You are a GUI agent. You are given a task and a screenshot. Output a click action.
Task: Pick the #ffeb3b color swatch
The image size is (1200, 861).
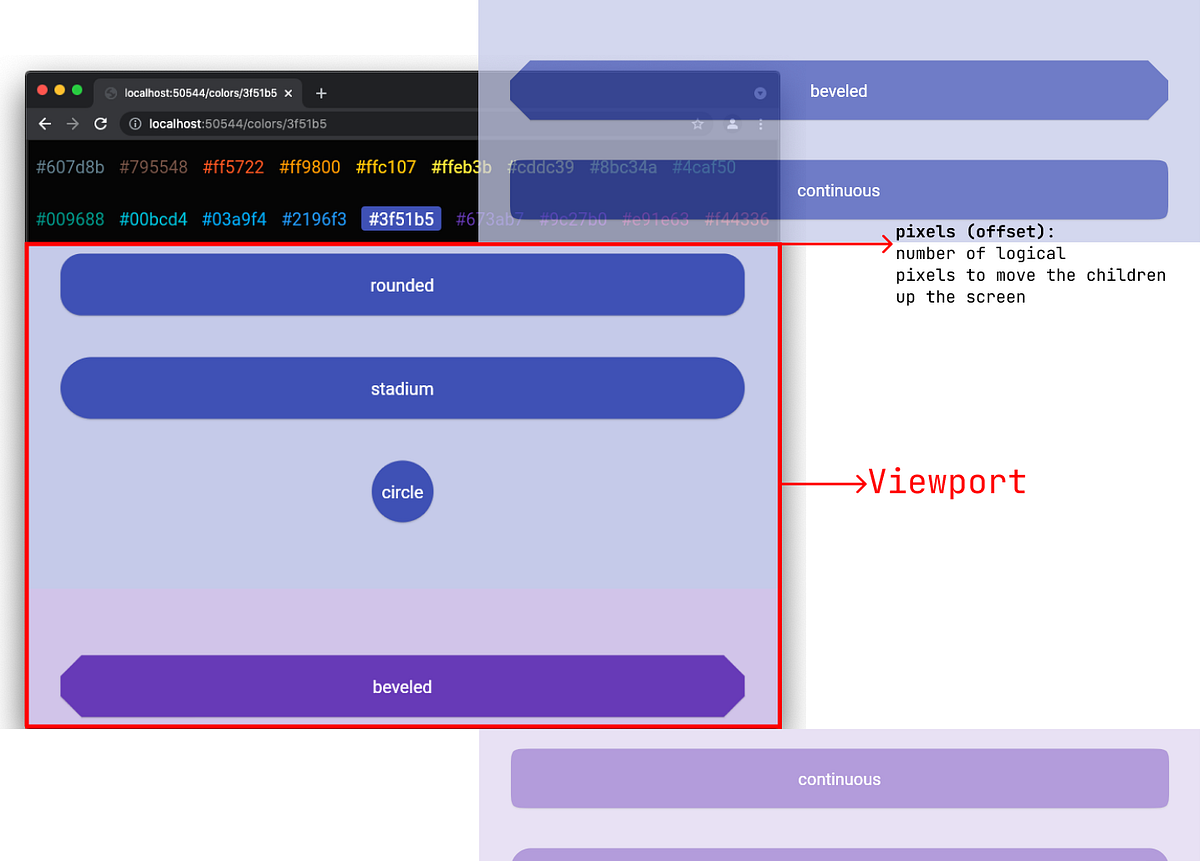pos(461,167)
